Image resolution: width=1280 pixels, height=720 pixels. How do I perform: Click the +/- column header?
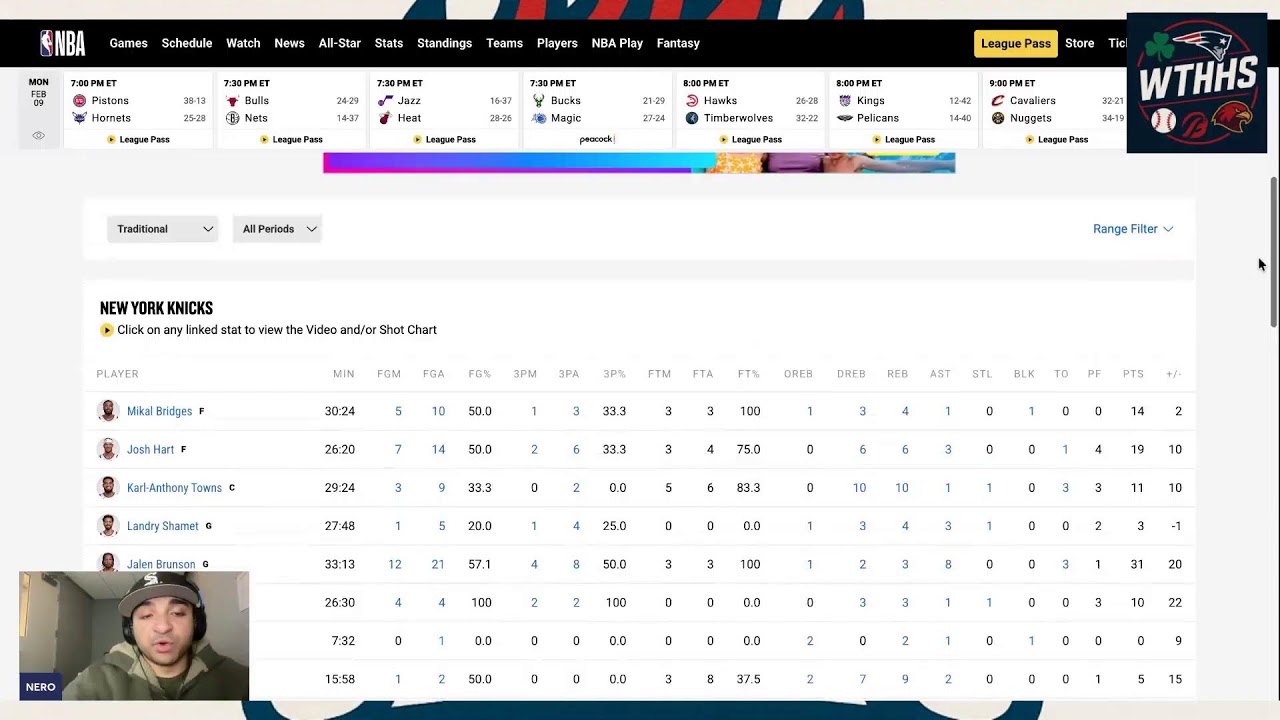(1174, 374)
